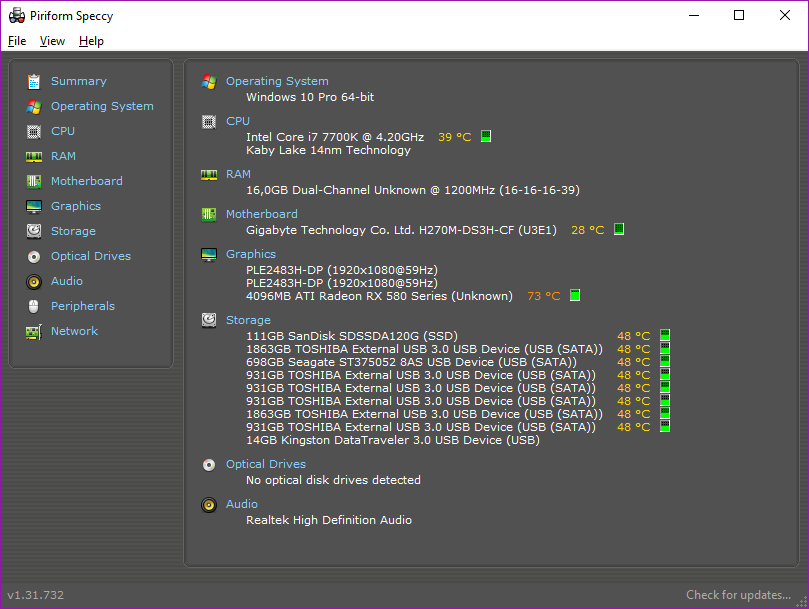The image size is (809, 609).
Task: Click the Summary clipboard icon in sidebar
Action: pyautogui.click(x=34, y=81)
